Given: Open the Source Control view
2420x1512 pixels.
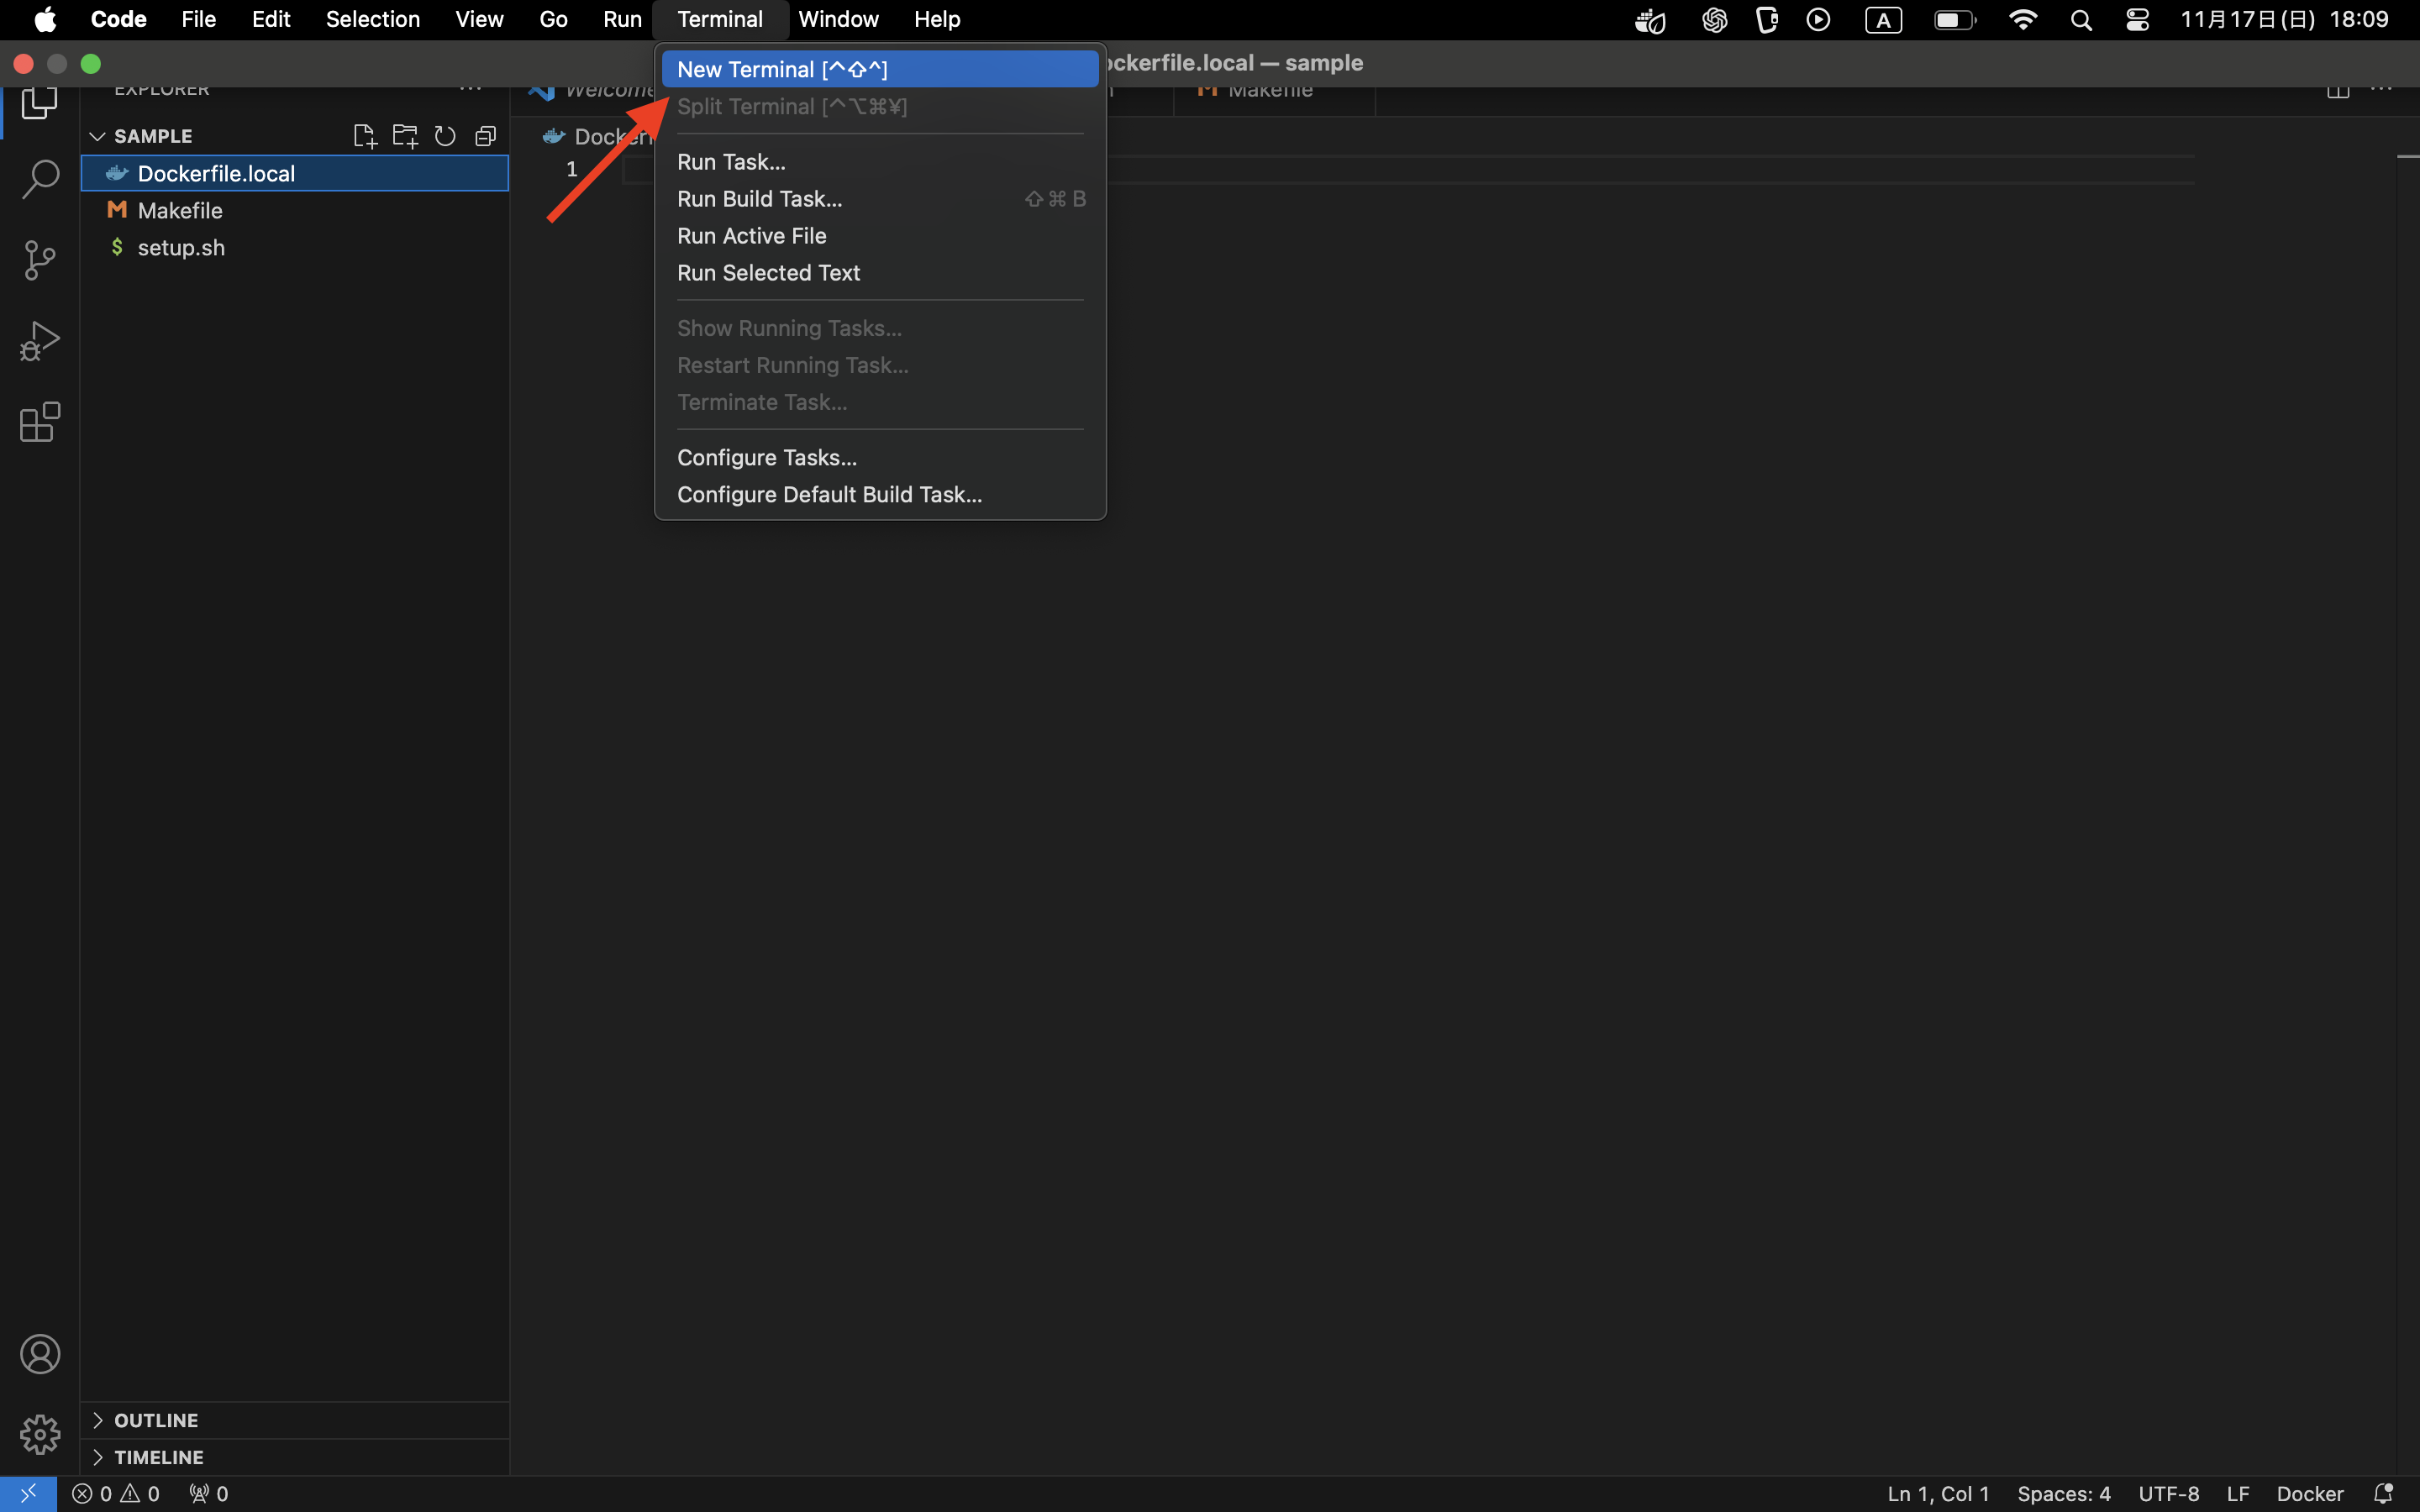Looking at the screenshot, I should 40,260.
